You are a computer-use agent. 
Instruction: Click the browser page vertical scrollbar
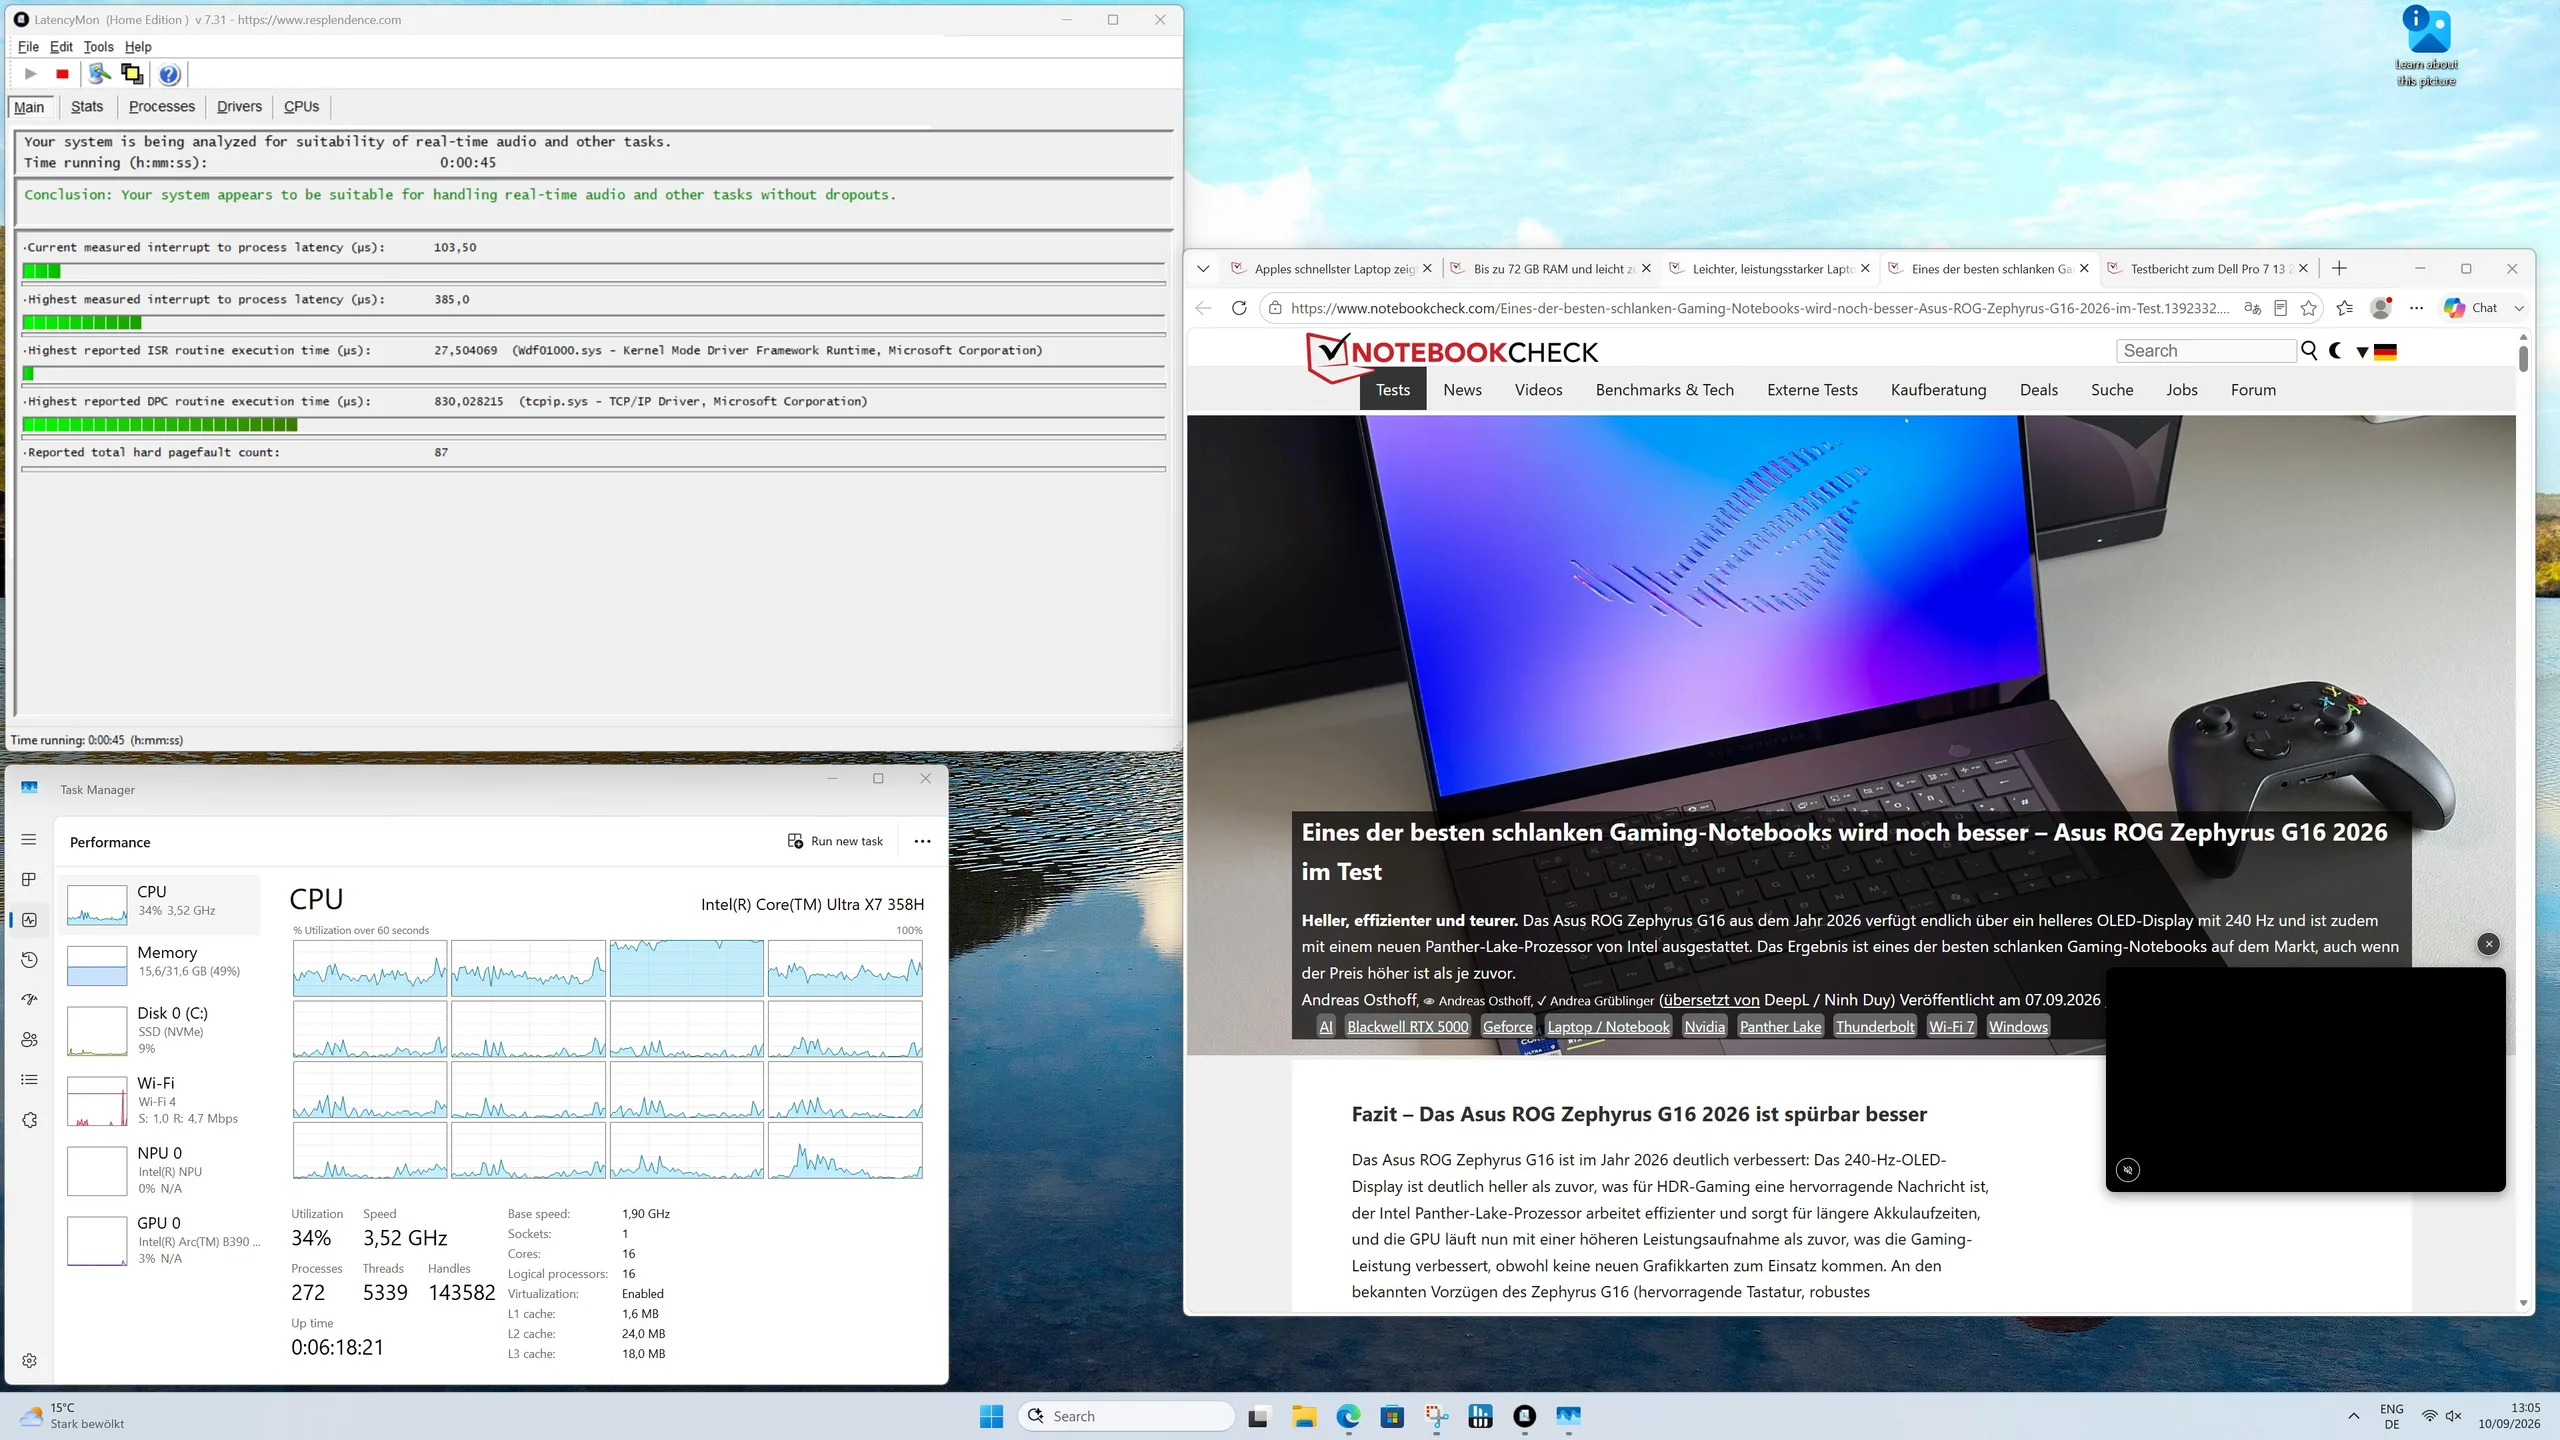point(2524,820)
